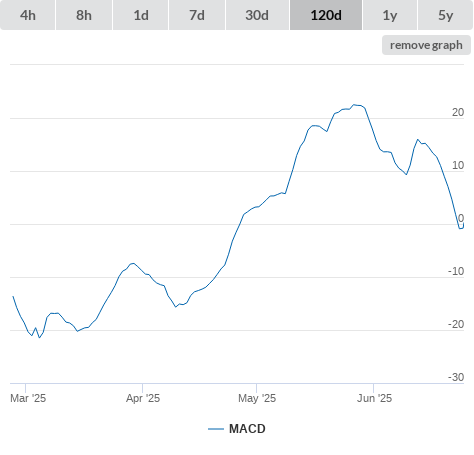Choose the 1d time range tab
Image resolution: width=474 pixels, height=455 pixels.
141,15
